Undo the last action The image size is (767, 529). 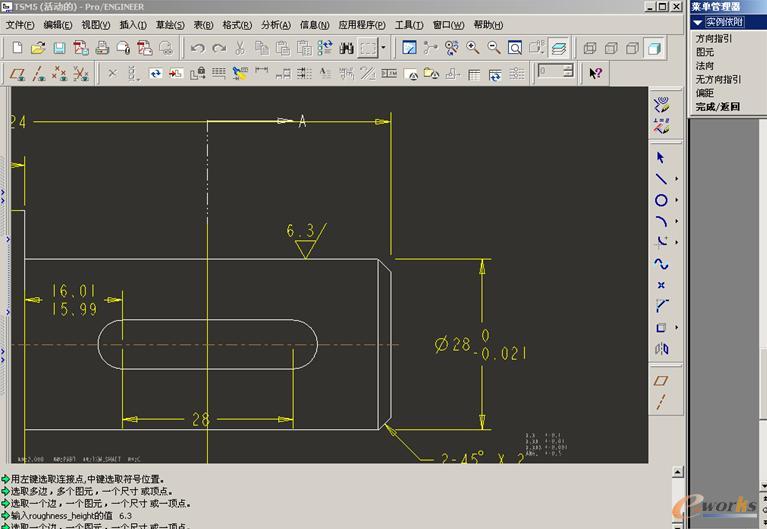tap(198, 48)
